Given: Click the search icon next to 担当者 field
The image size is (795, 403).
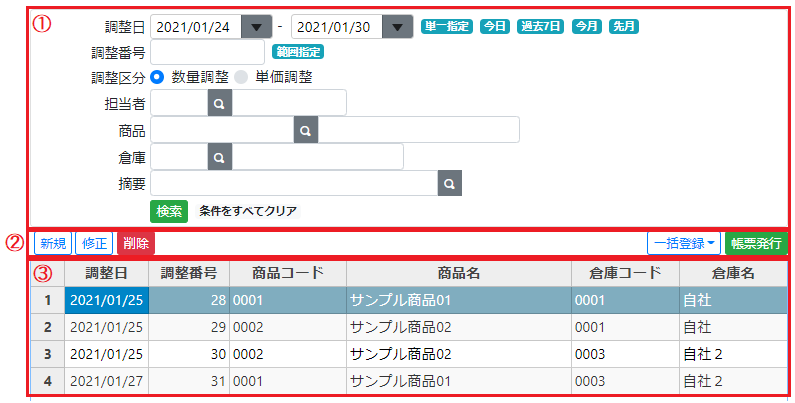Looking at the screenshot, I should click(220, 103).
